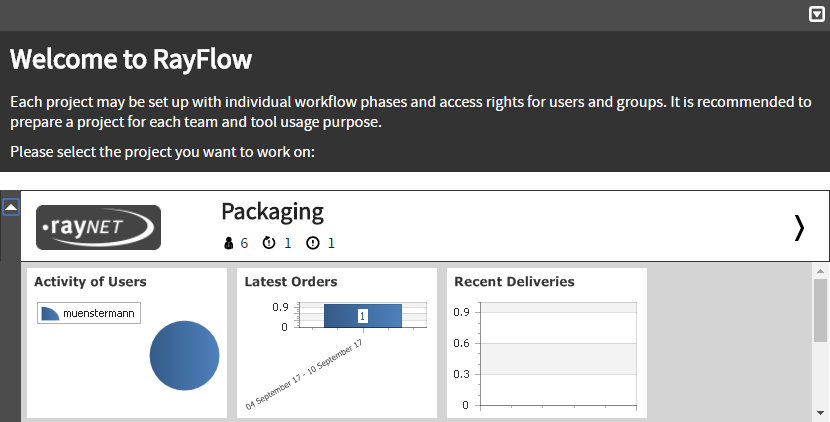Click the muenstermann legend swatch
Image resolution: width=830 pixels, height=422 pixels.
click(x=50, y=313)
